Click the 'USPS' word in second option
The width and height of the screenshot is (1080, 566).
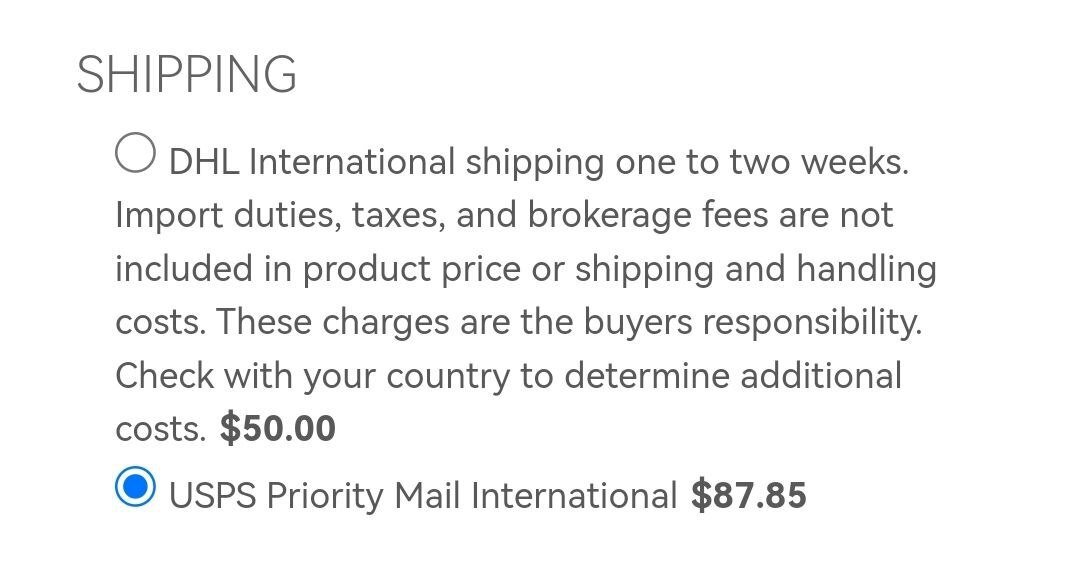tap(212, 495)
